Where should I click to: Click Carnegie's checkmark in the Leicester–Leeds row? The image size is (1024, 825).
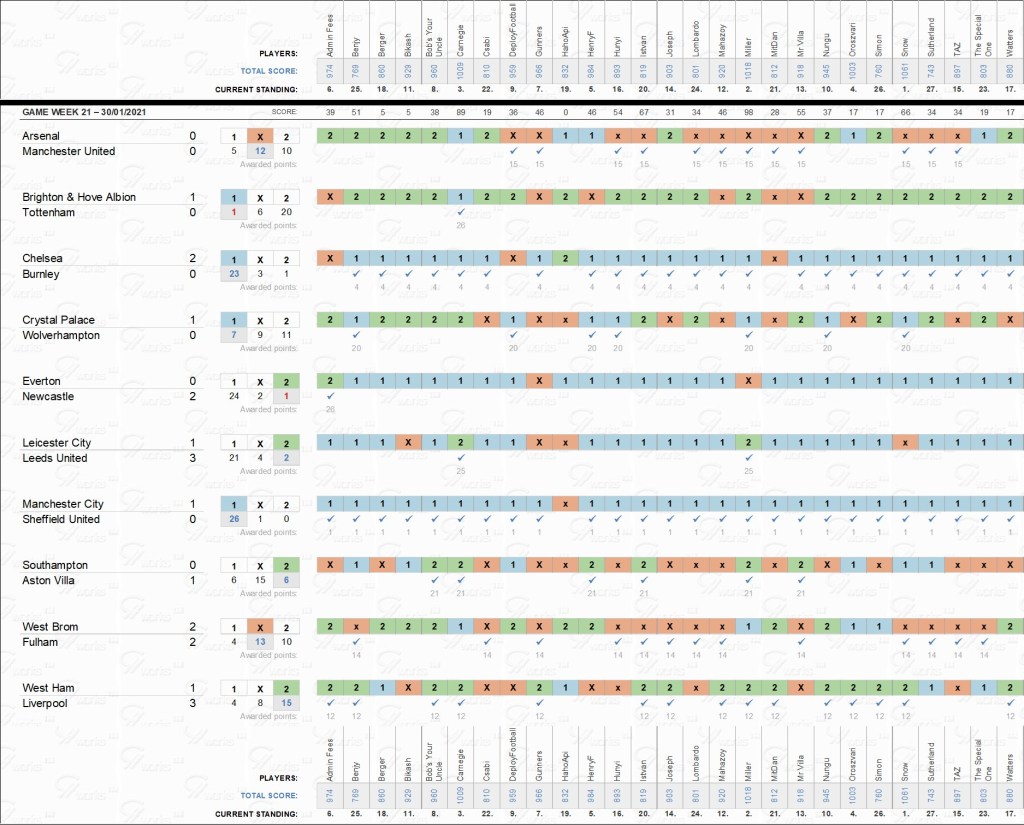click(x=460, y=458)
